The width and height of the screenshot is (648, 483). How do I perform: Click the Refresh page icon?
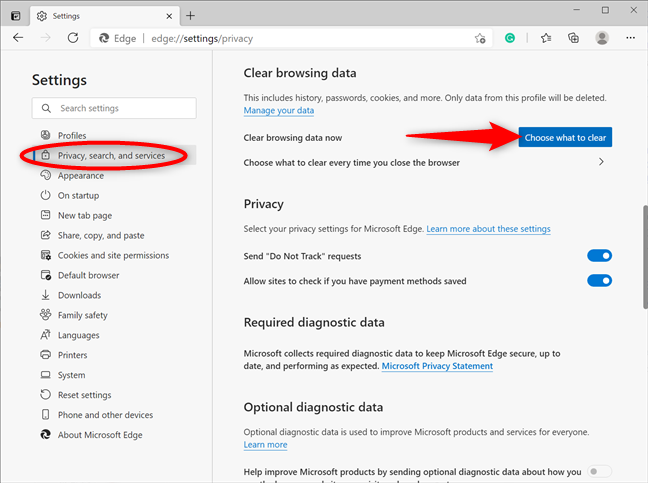point(73,38)
